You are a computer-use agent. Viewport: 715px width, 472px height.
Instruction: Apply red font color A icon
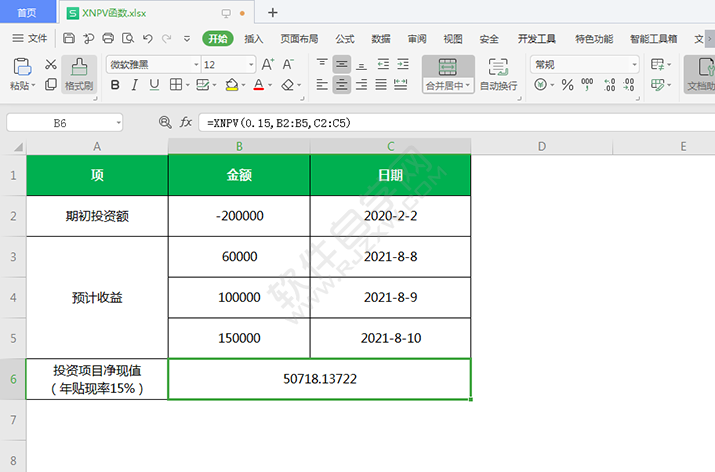(x=259, y=85)
